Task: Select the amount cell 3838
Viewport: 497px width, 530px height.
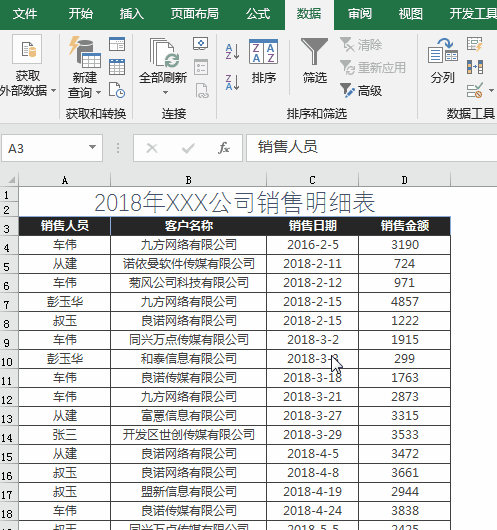Action: [x=404, y=511]
